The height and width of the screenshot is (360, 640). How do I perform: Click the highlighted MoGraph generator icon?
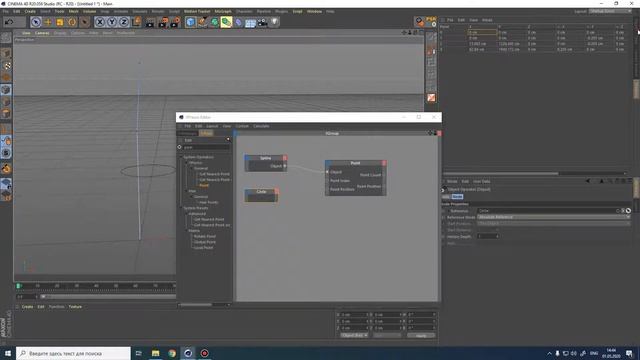point(226,22)
